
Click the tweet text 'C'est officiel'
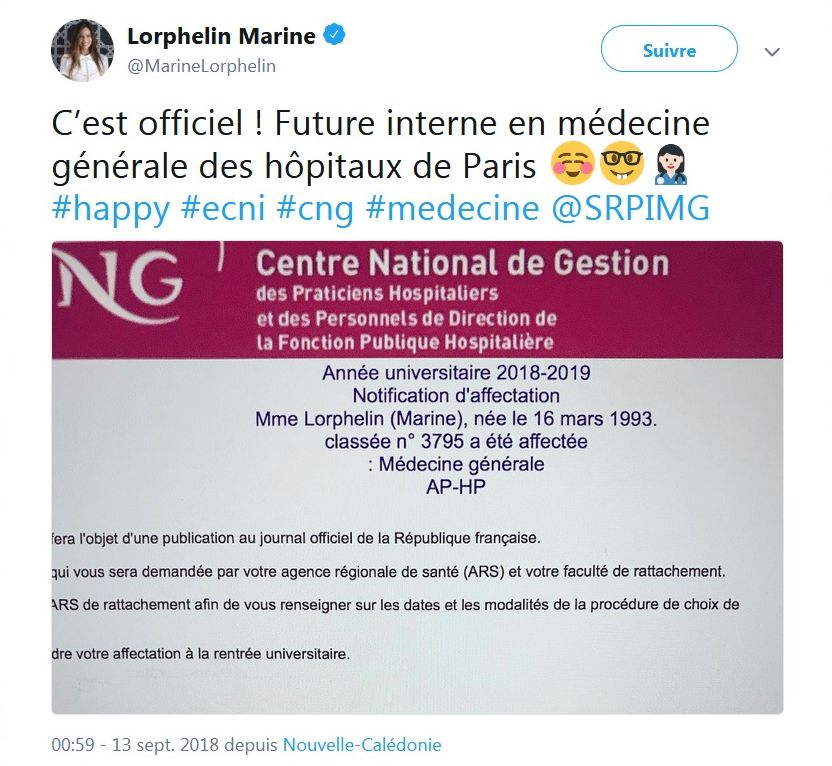coord(147,123)
